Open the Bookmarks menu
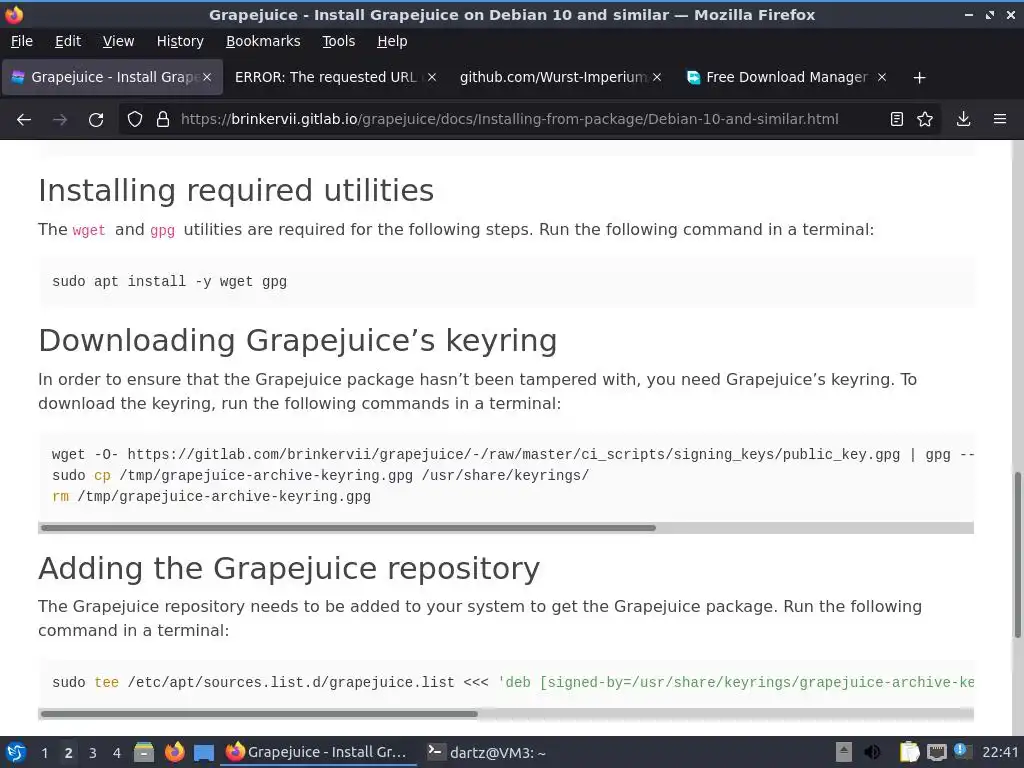1024x768 pixels. (263, 41)
